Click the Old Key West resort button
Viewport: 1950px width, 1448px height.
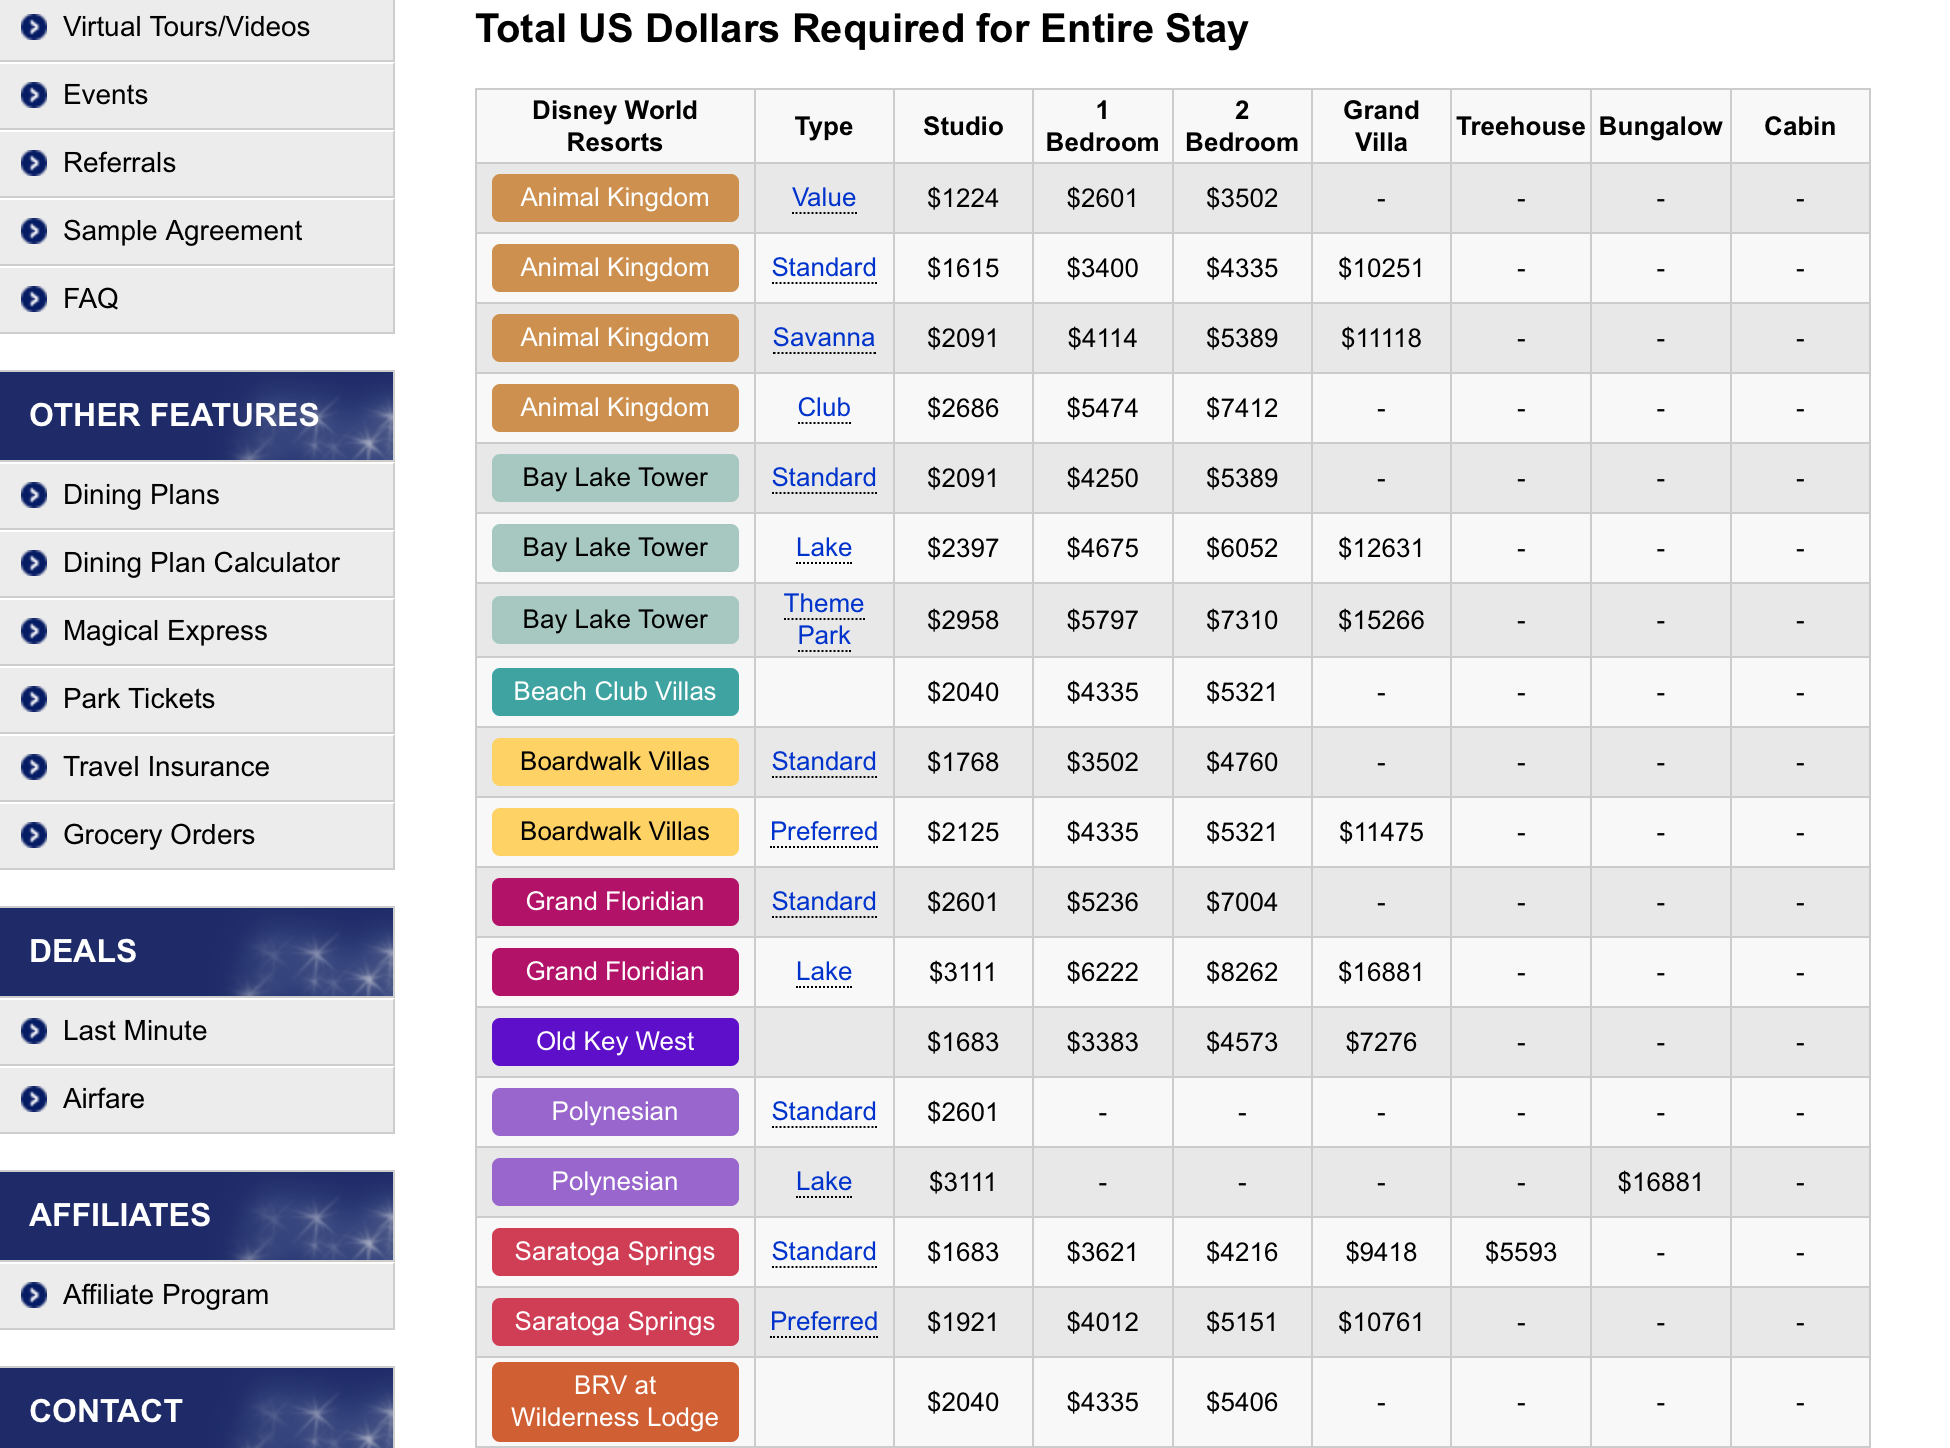(615, 1042)
